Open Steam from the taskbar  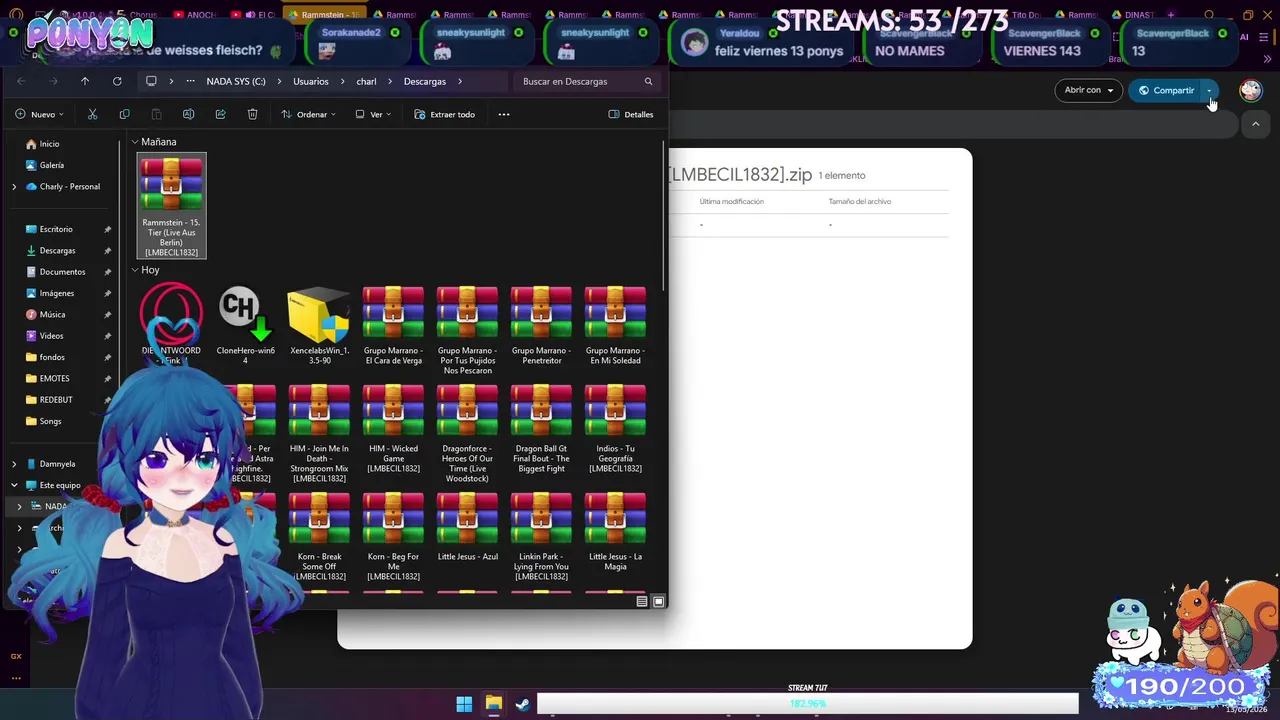pos(522,704)
